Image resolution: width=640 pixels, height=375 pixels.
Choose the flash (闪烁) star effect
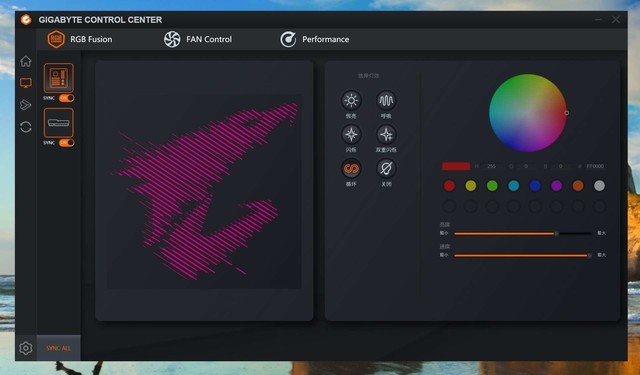coord(351,134)
